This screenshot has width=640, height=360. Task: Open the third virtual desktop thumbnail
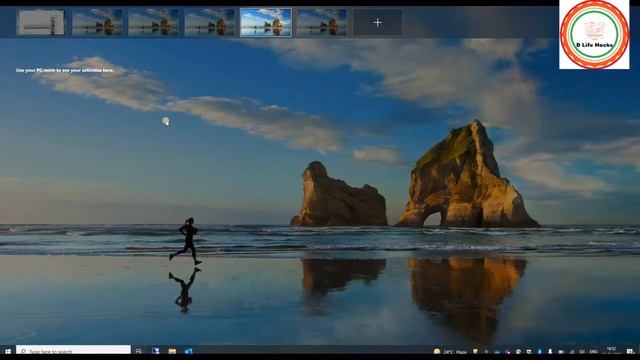click(153, 22)
